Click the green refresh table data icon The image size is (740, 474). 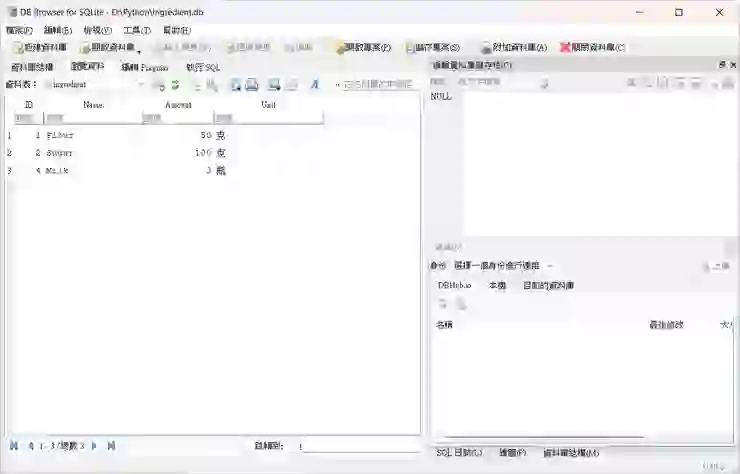coord(176,85)
